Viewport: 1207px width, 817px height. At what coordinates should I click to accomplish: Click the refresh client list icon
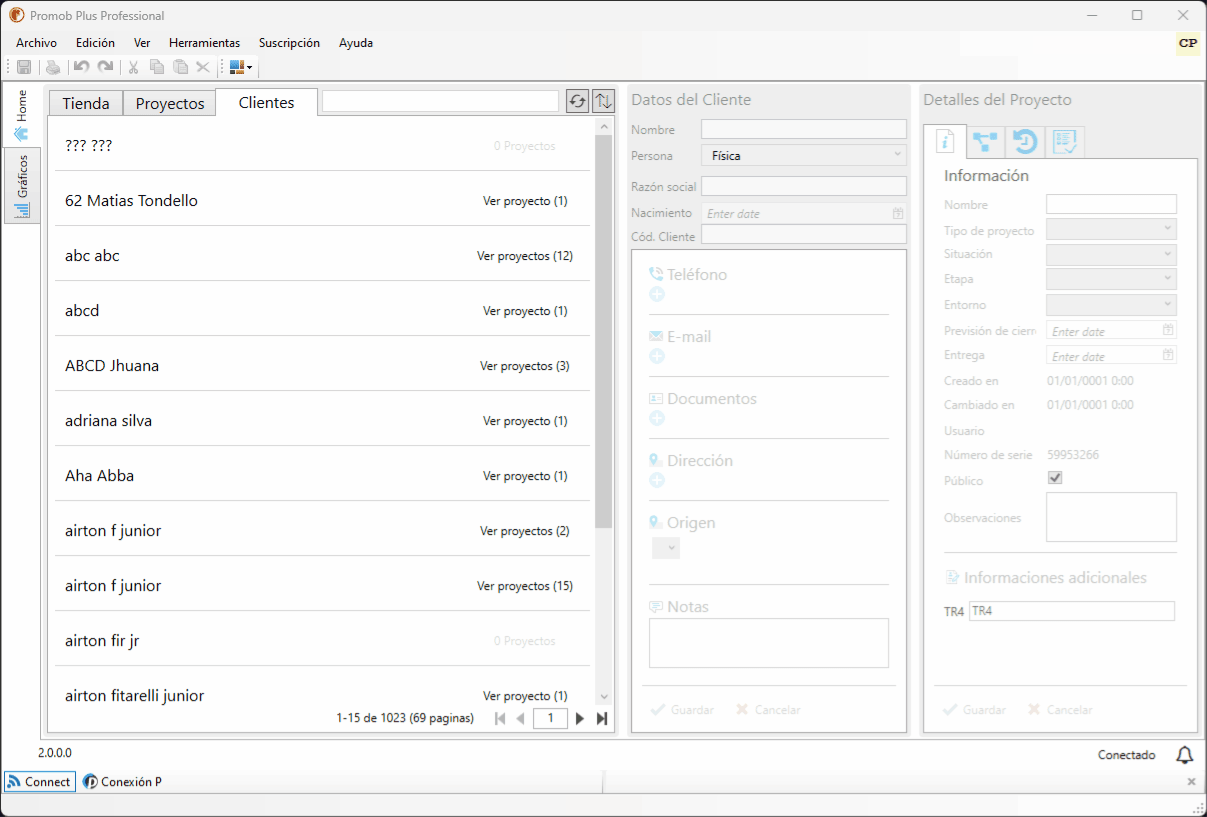[x=577, y=101]
